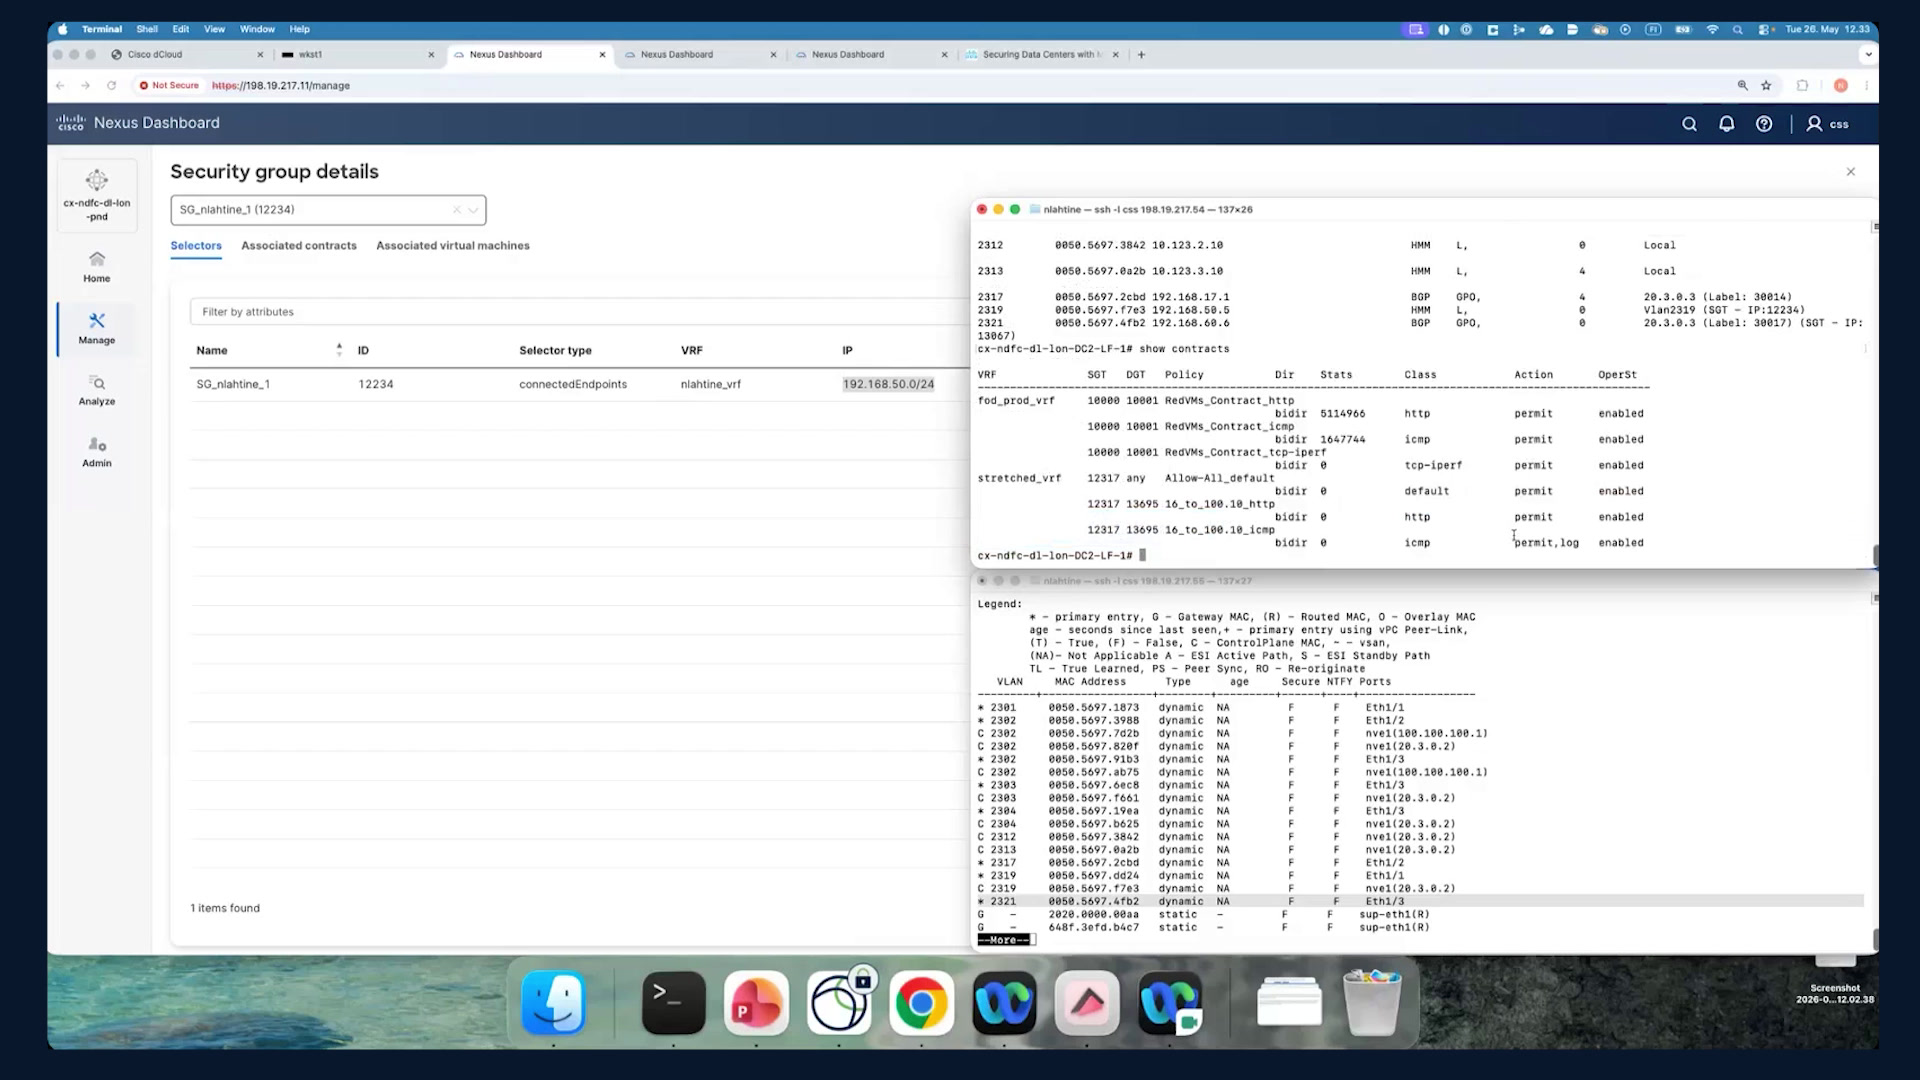This screenshot has width=1920, height=1080.
Task: Sort the Name column by its arrows
Action: pyautogui.click(x=339, y=350)
